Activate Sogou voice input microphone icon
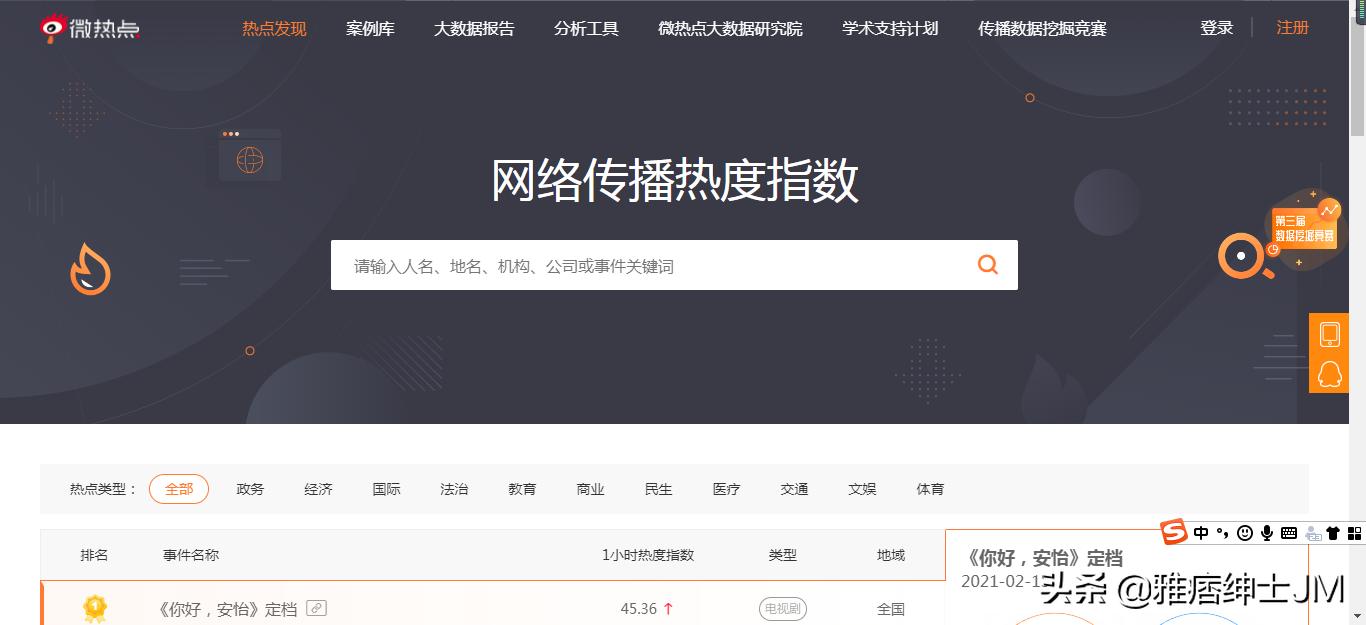This screenshot has width=1366, height=625. click(x=1267, y=533)
